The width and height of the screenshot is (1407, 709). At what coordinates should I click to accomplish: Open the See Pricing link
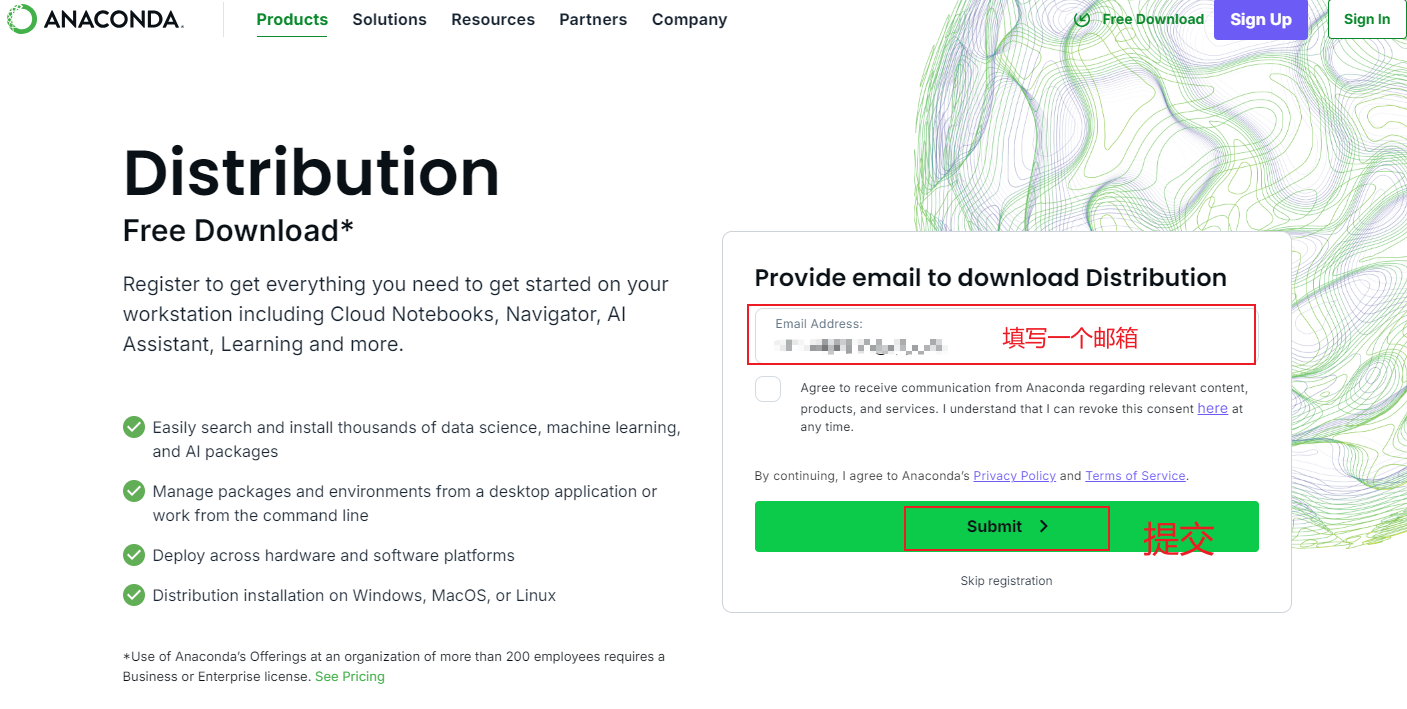pos(350,677)
